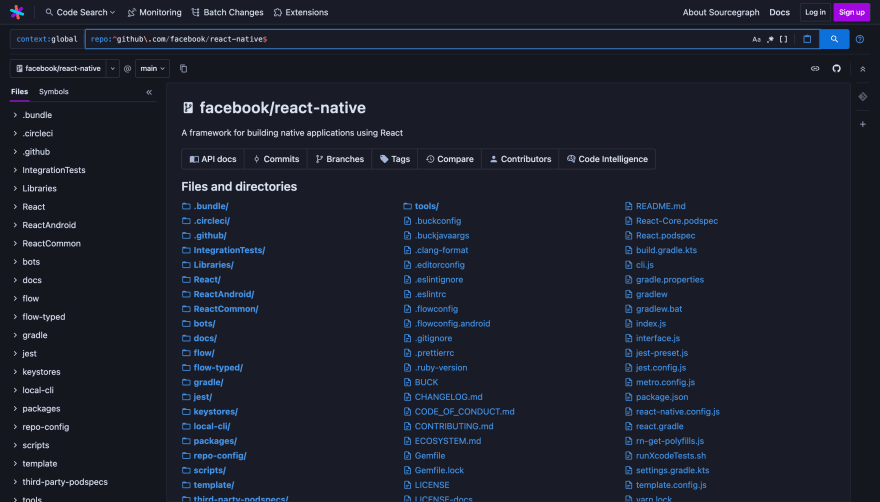Expand the Libraries tree folder
Screen dimensions: 880x502
tap(15, 188)
